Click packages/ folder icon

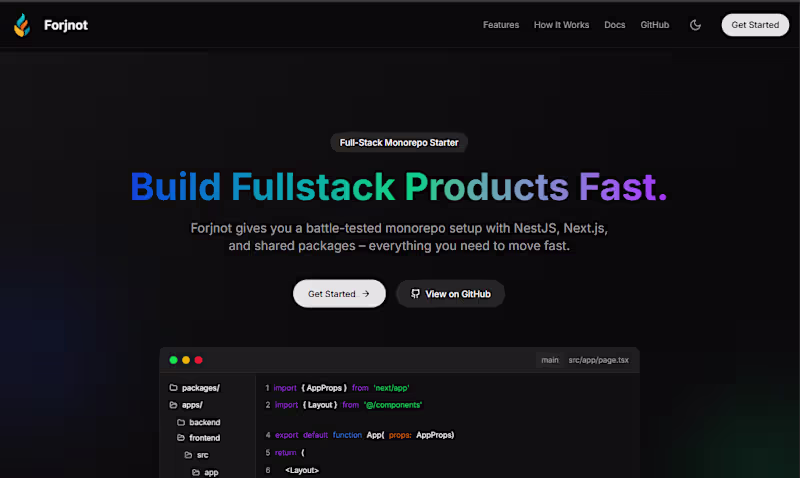[173, 388]
